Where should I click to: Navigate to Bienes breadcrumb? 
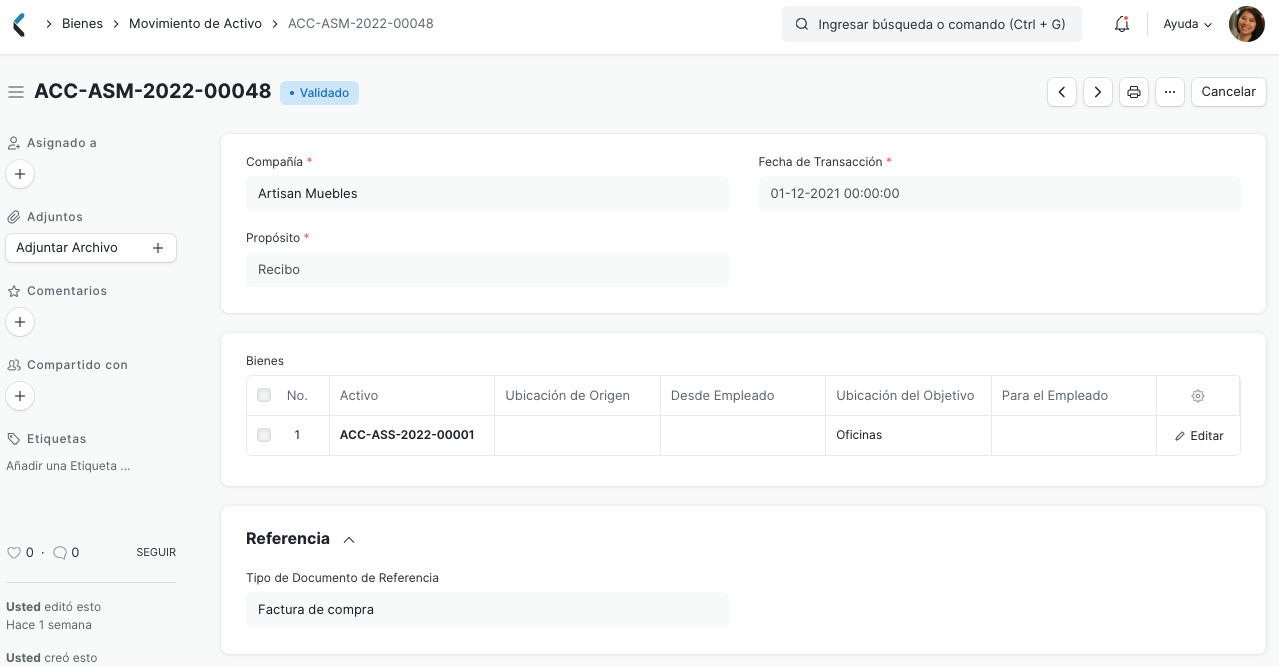82,23
